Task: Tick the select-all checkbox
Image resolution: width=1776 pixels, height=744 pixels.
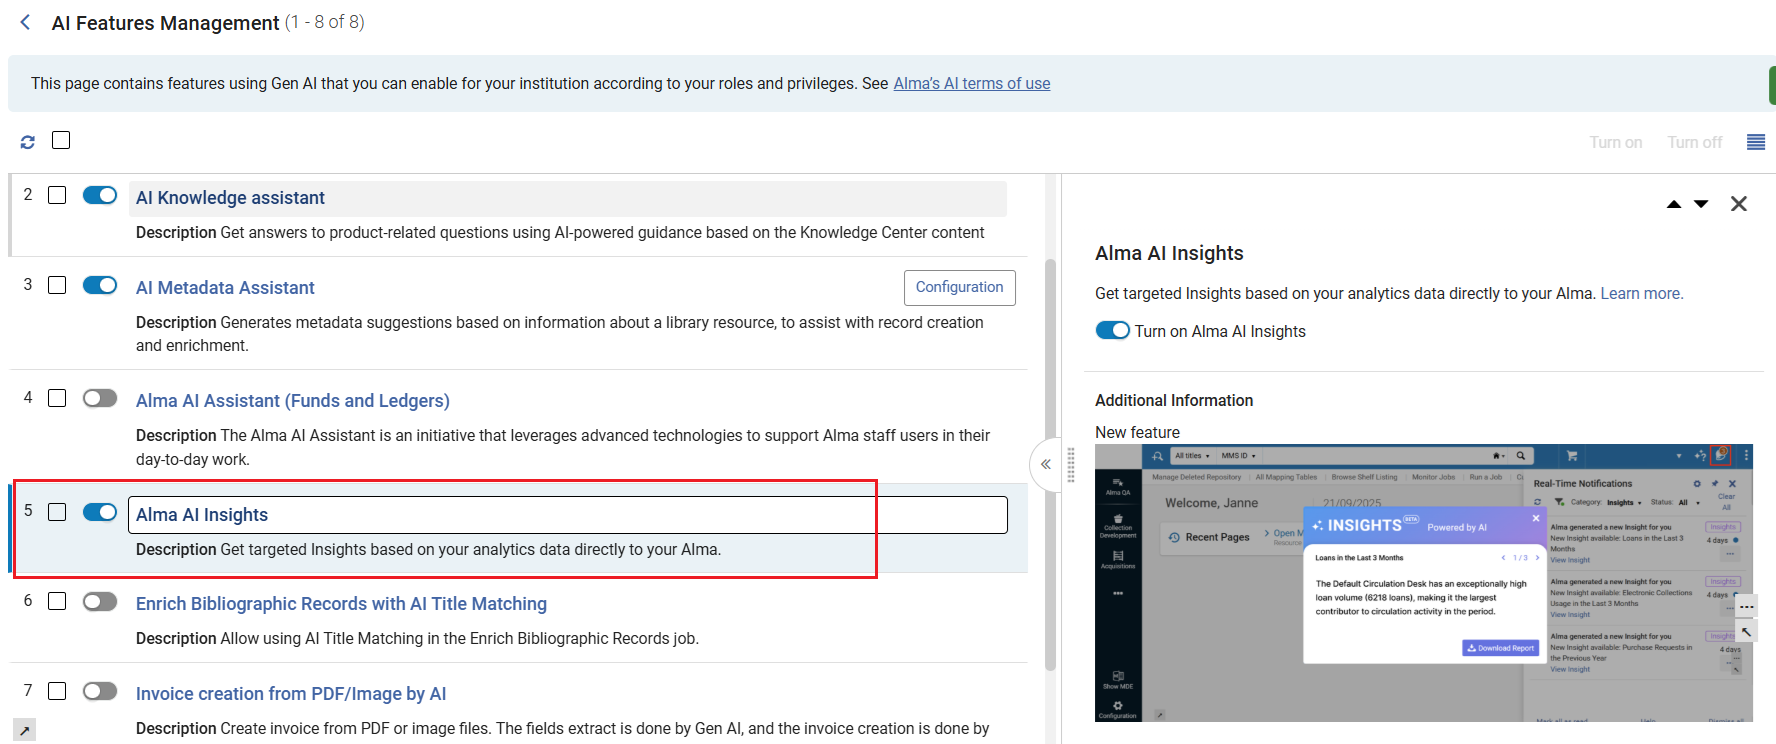Action: (x=61, y=140)
